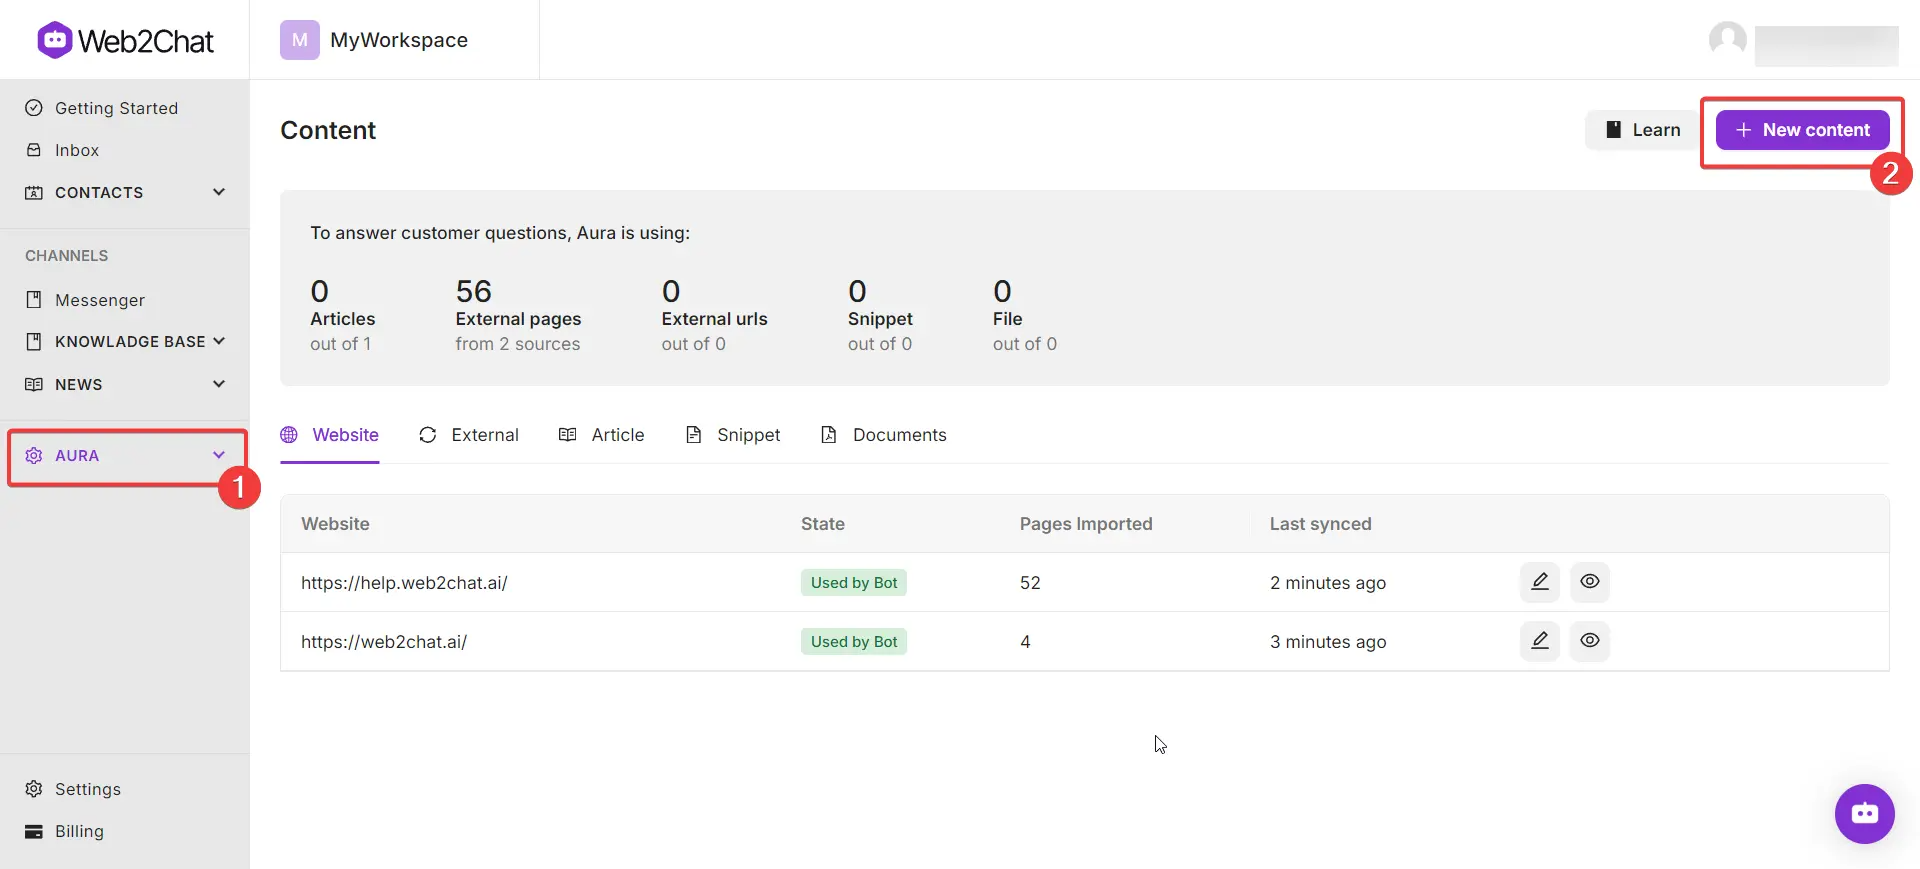Open the MyWorkspace avatar badge
Image resolution: width=1920 pixels, height=869 pixels.
(300, 40)
